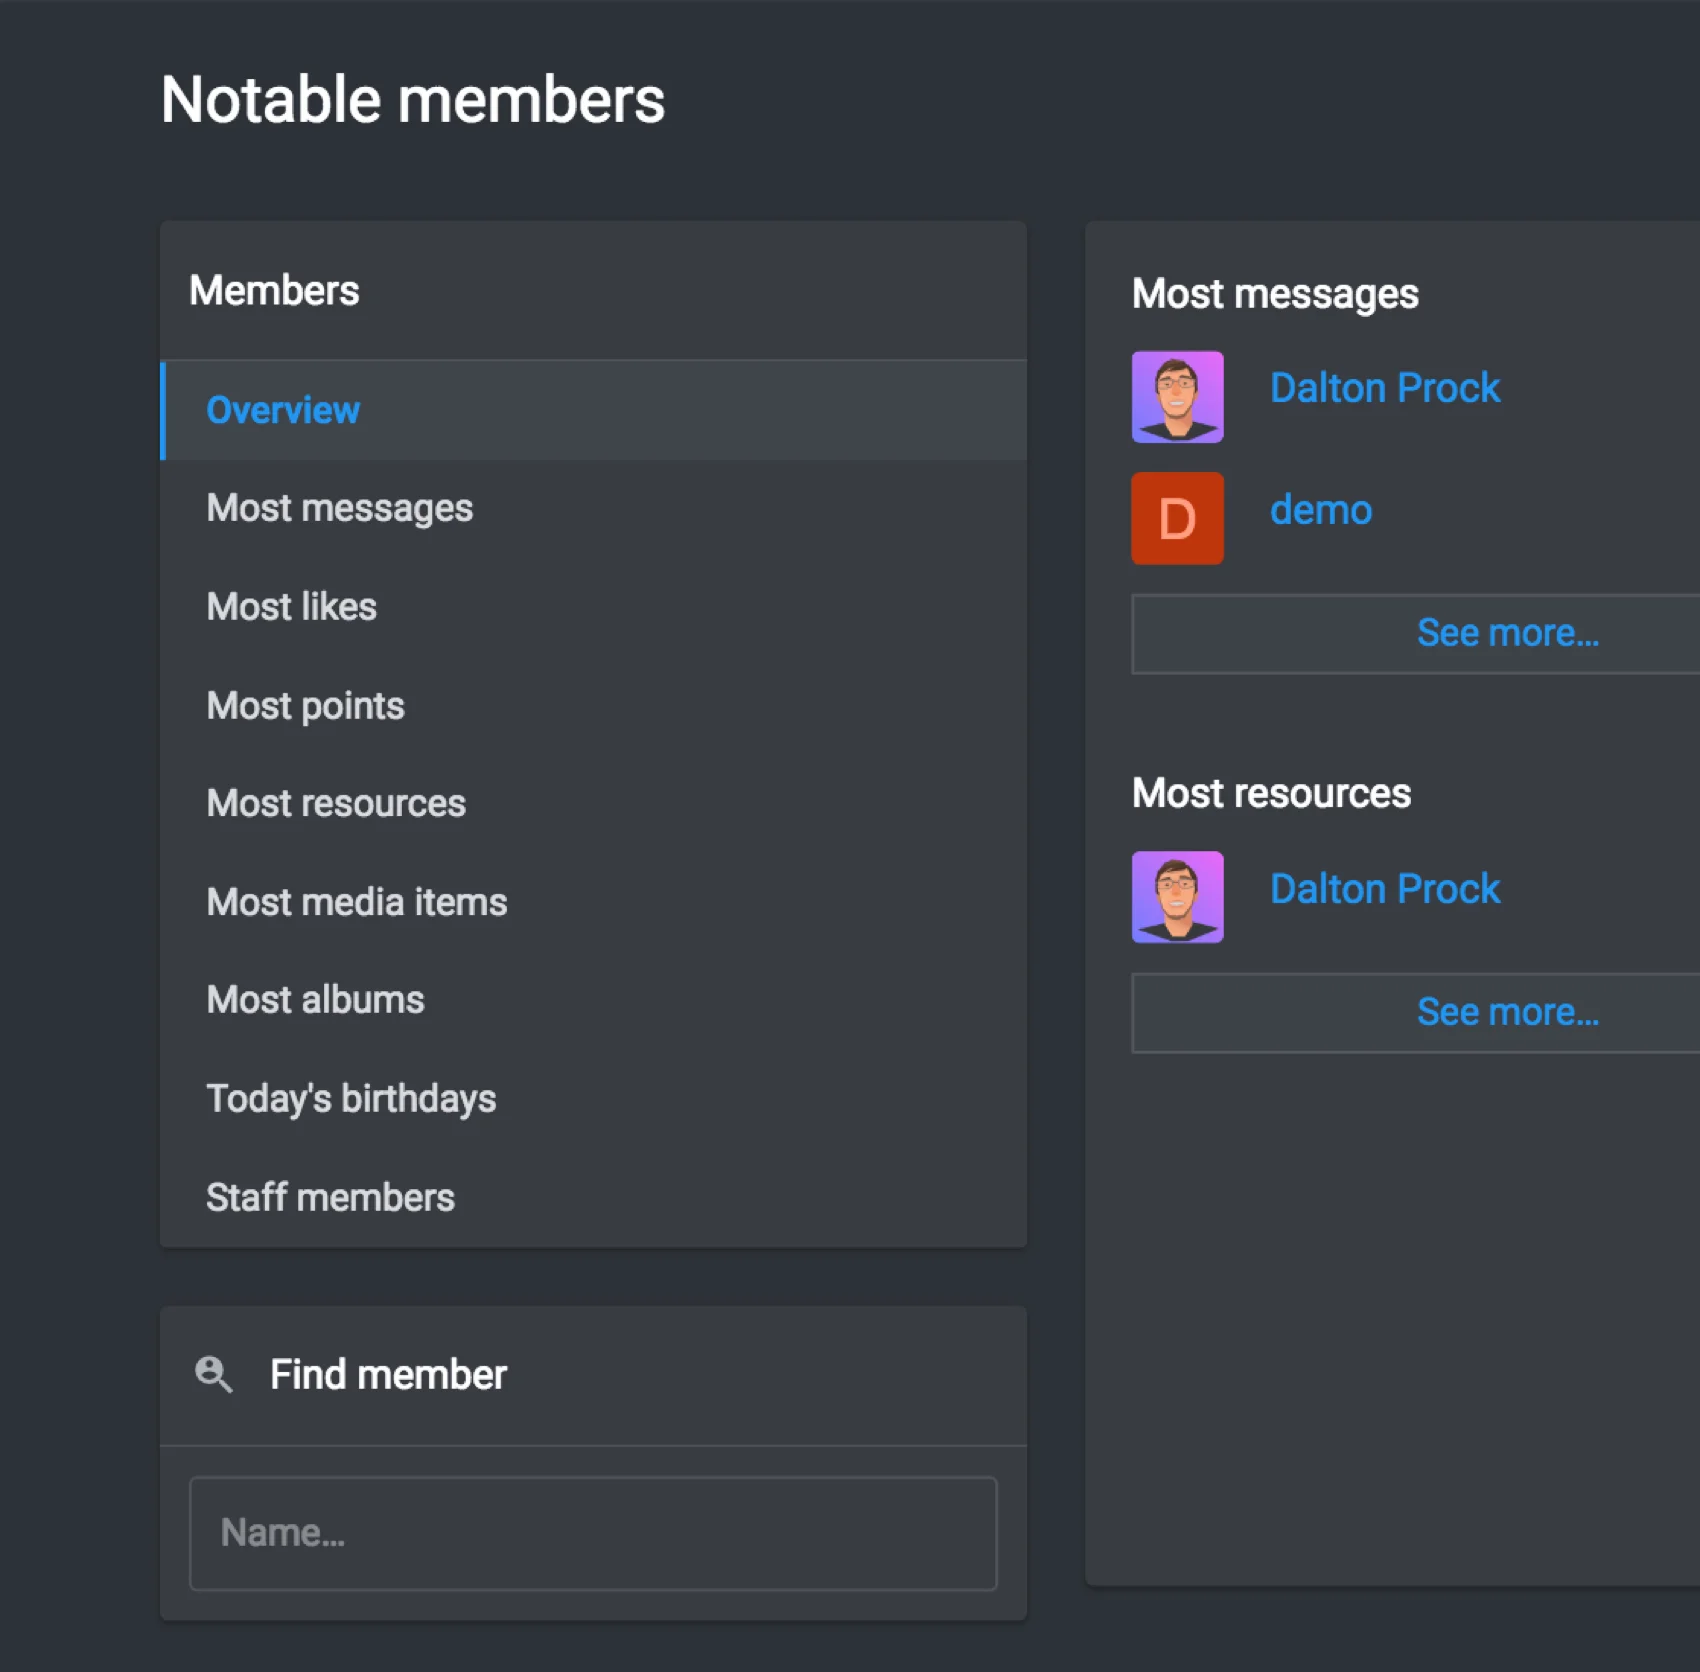Focus the Name search input field
Screen dimensions: 1700x1672
tap(593, 1533)
